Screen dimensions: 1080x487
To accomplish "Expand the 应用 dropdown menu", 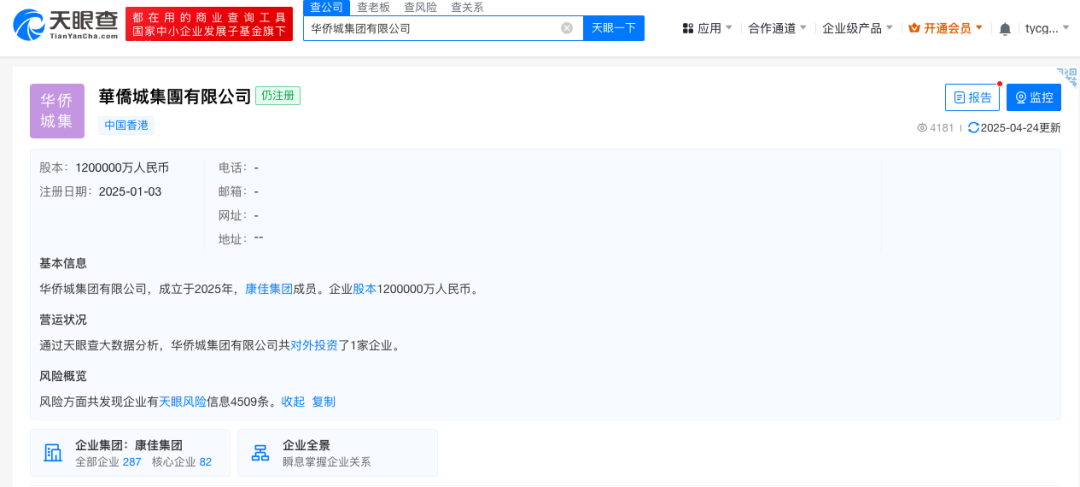I will click(707, 28).
